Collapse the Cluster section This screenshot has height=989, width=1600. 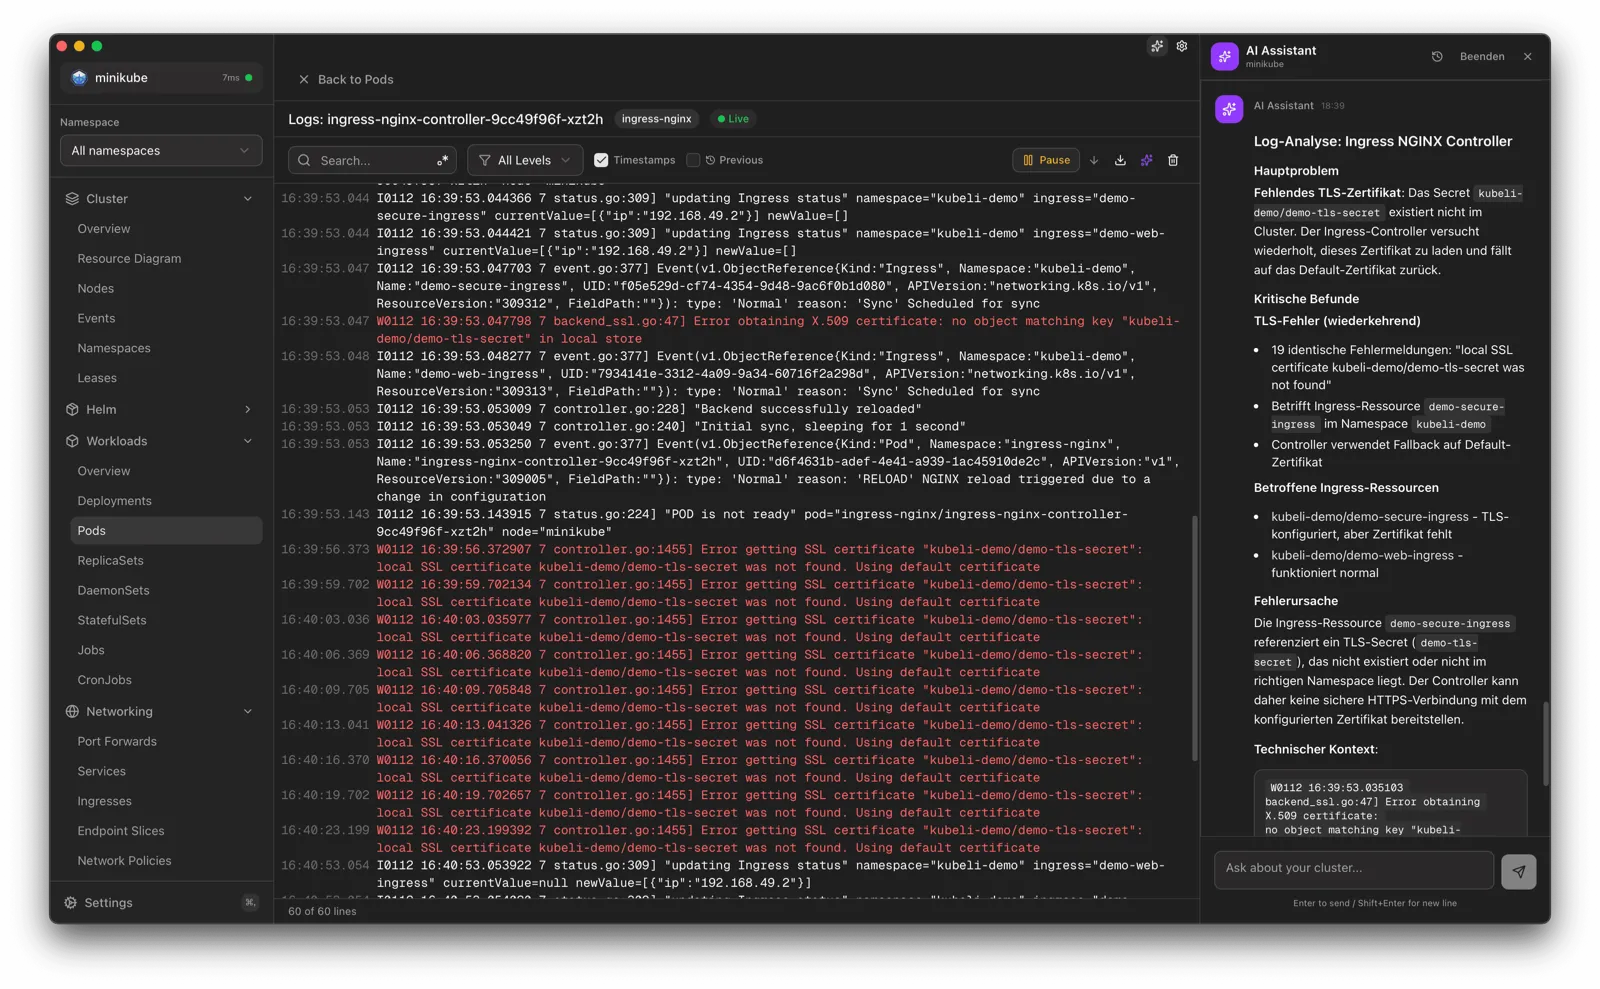tap(247, 199)
